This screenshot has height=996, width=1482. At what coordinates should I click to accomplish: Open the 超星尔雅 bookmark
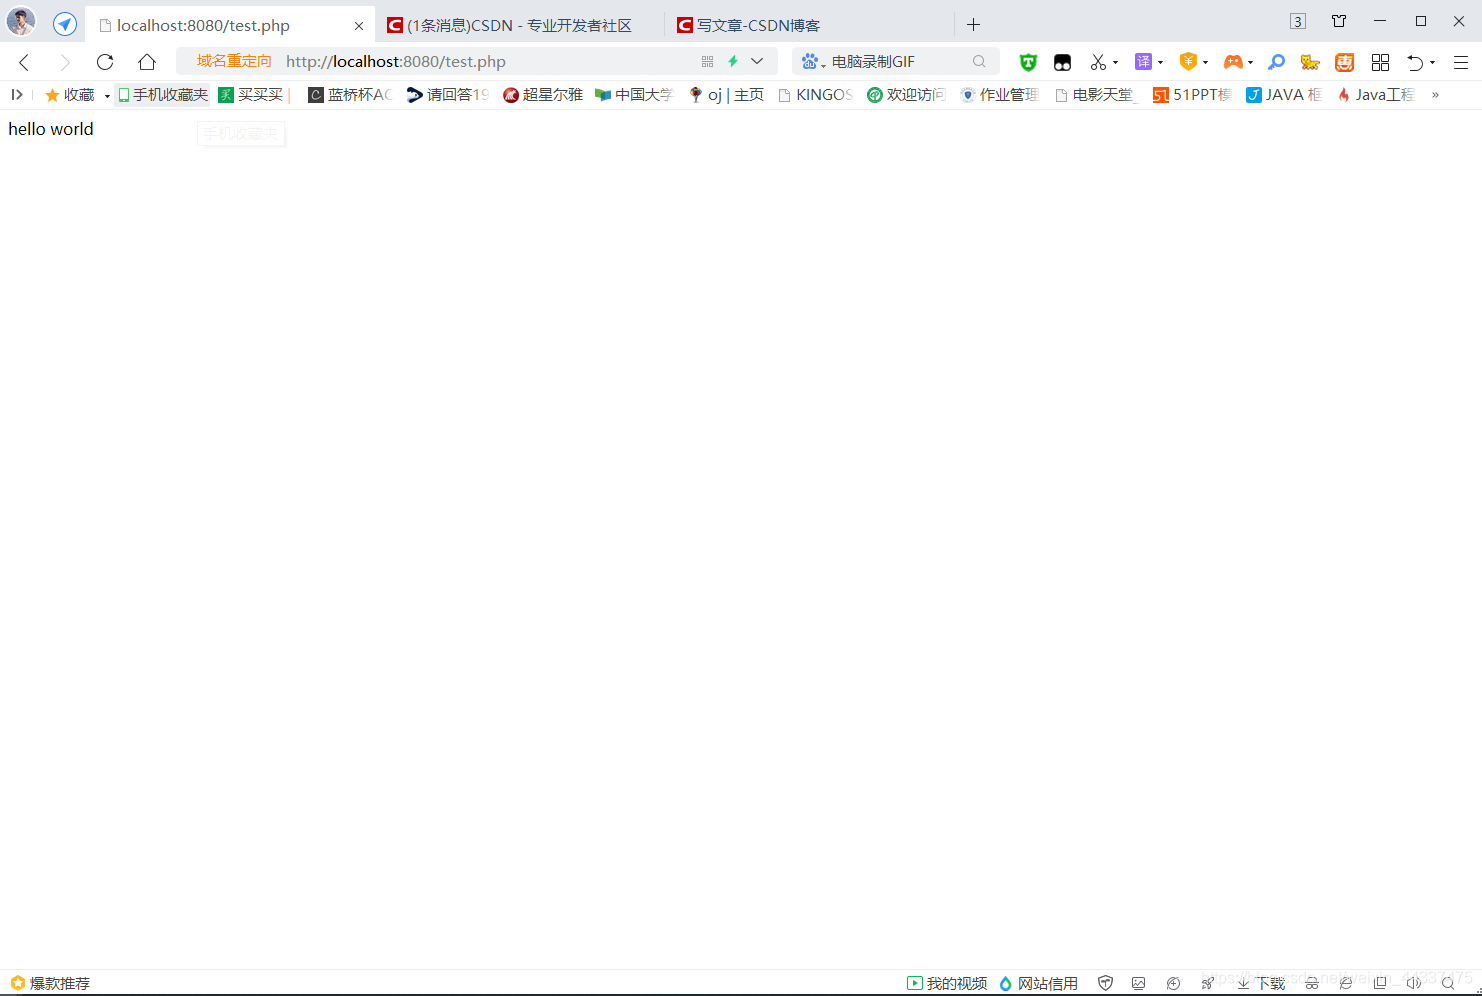coord(543,94)
